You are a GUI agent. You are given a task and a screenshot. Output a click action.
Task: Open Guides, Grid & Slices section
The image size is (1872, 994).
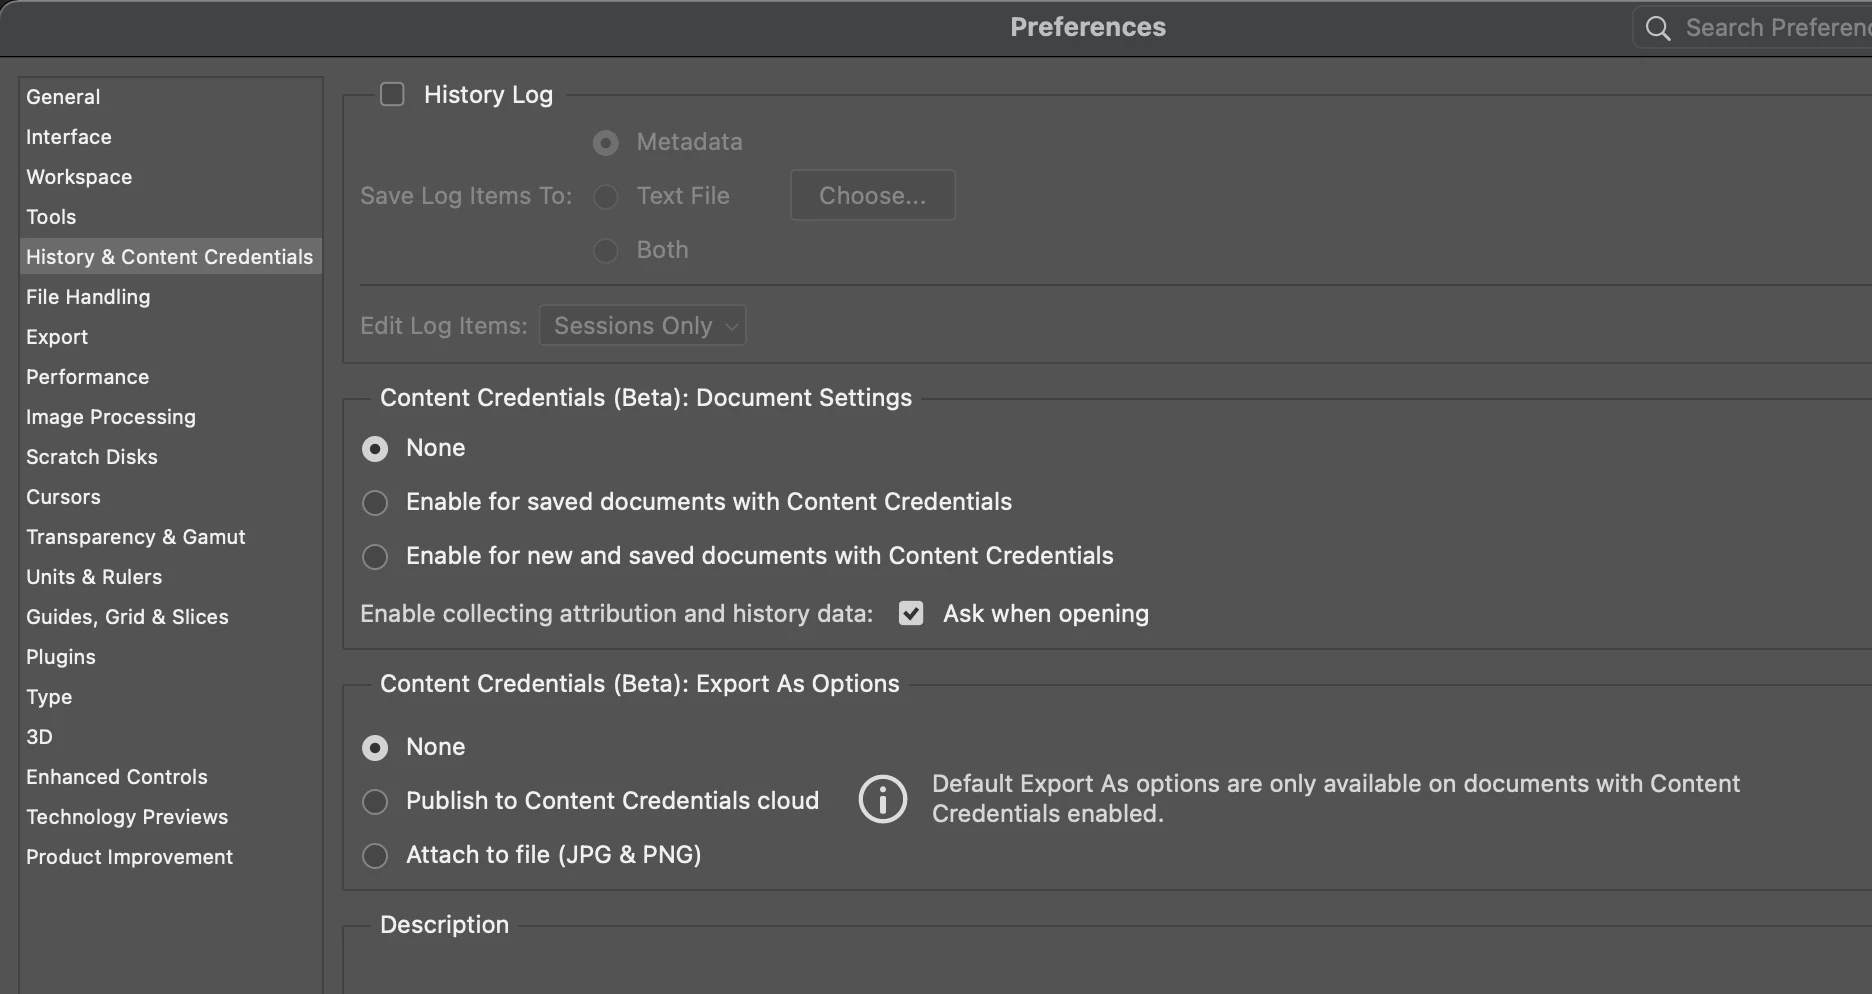(x=127, y=617)
